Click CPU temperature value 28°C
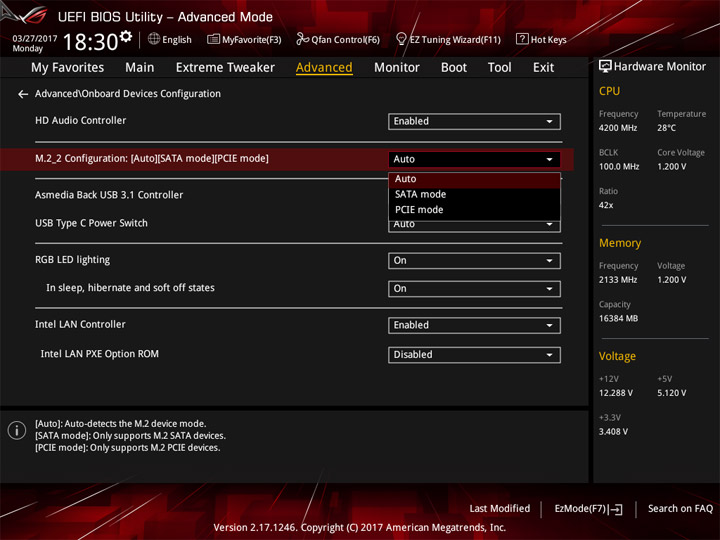720x540 pixels. (666, 128)
